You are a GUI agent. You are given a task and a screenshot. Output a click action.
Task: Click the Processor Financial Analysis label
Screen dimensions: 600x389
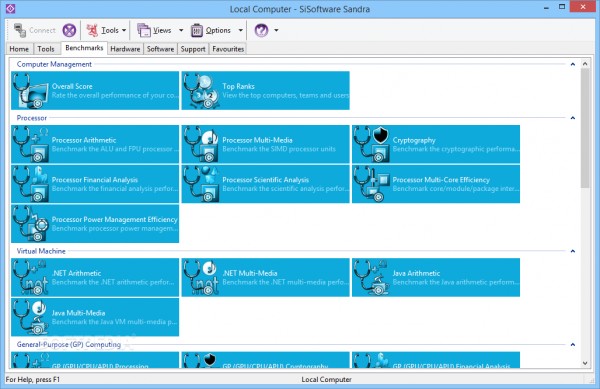(x=95, y=180)
